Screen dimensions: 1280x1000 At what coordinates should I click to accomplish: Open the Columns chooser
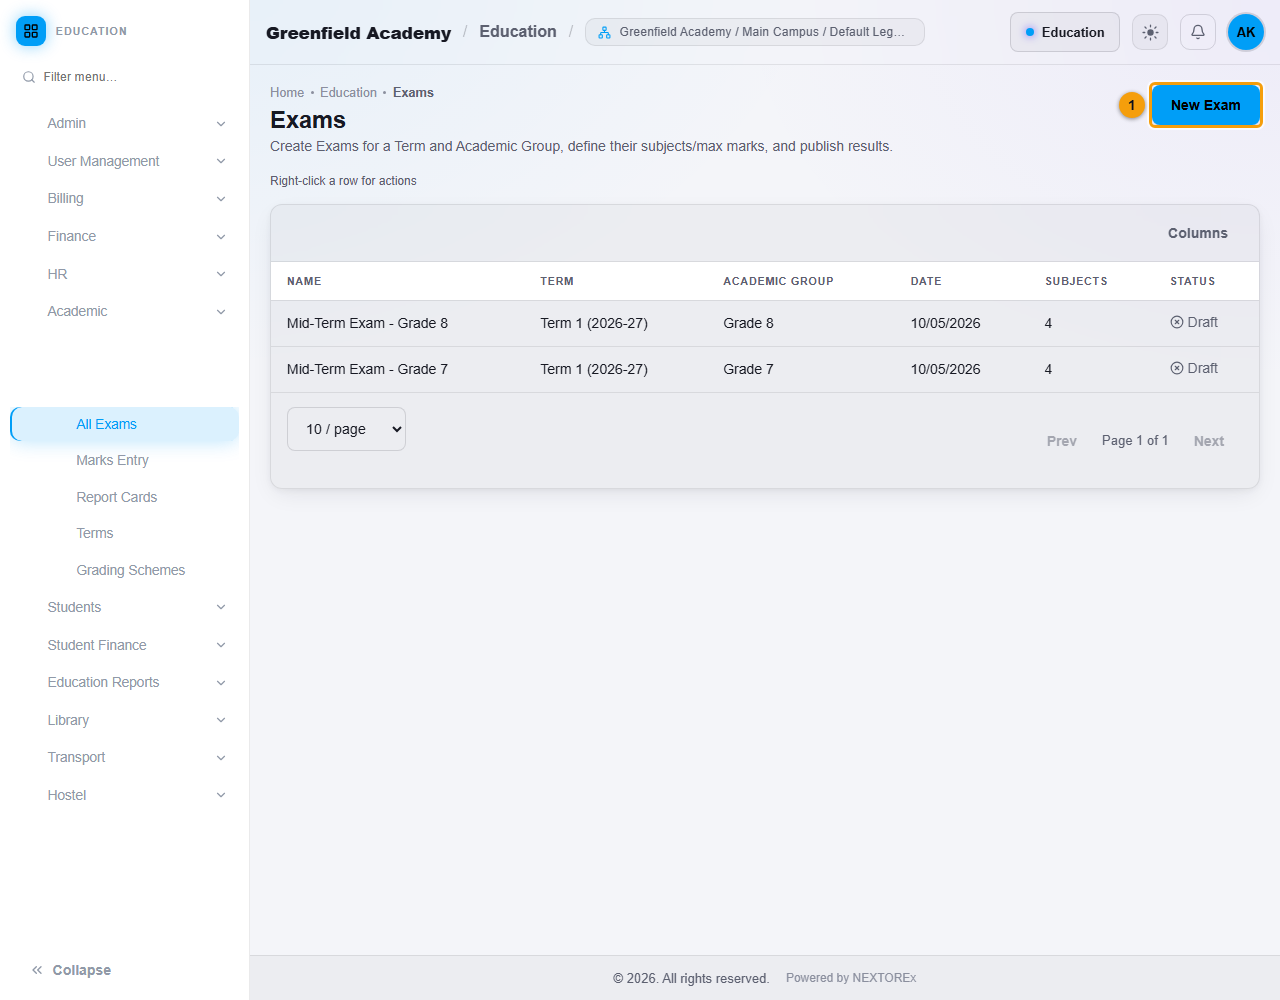[x=1197, y=233]
